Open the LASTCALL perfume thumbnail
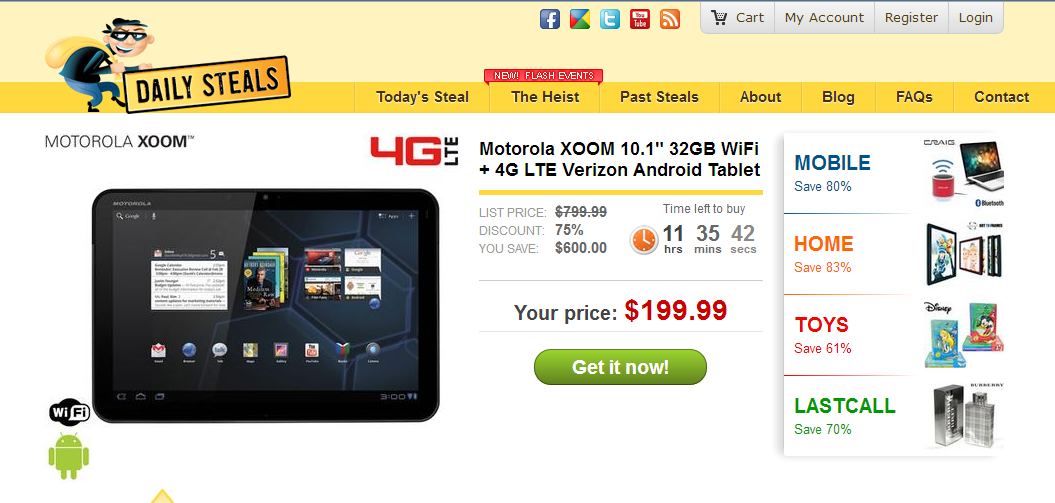1055x503 pixels. coord(965,416)
